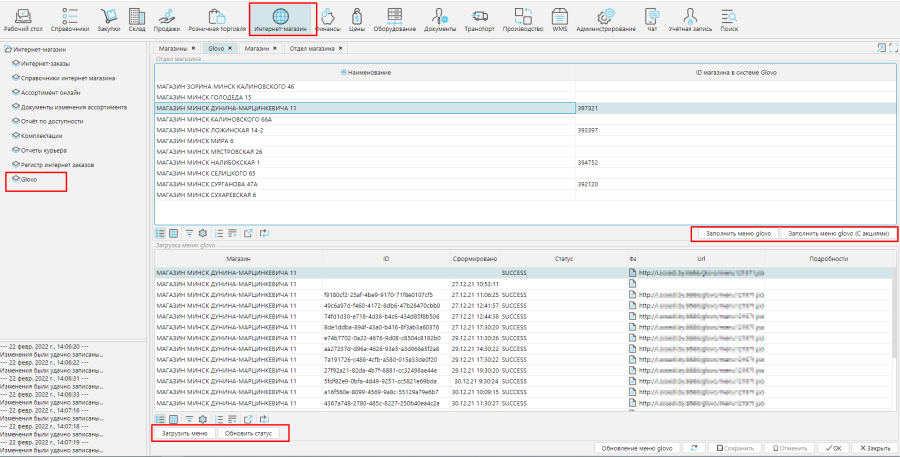This screenshot has height=457, width=900.
Task: Click the Обновить статус button
Action: click(x=249, y=434)
